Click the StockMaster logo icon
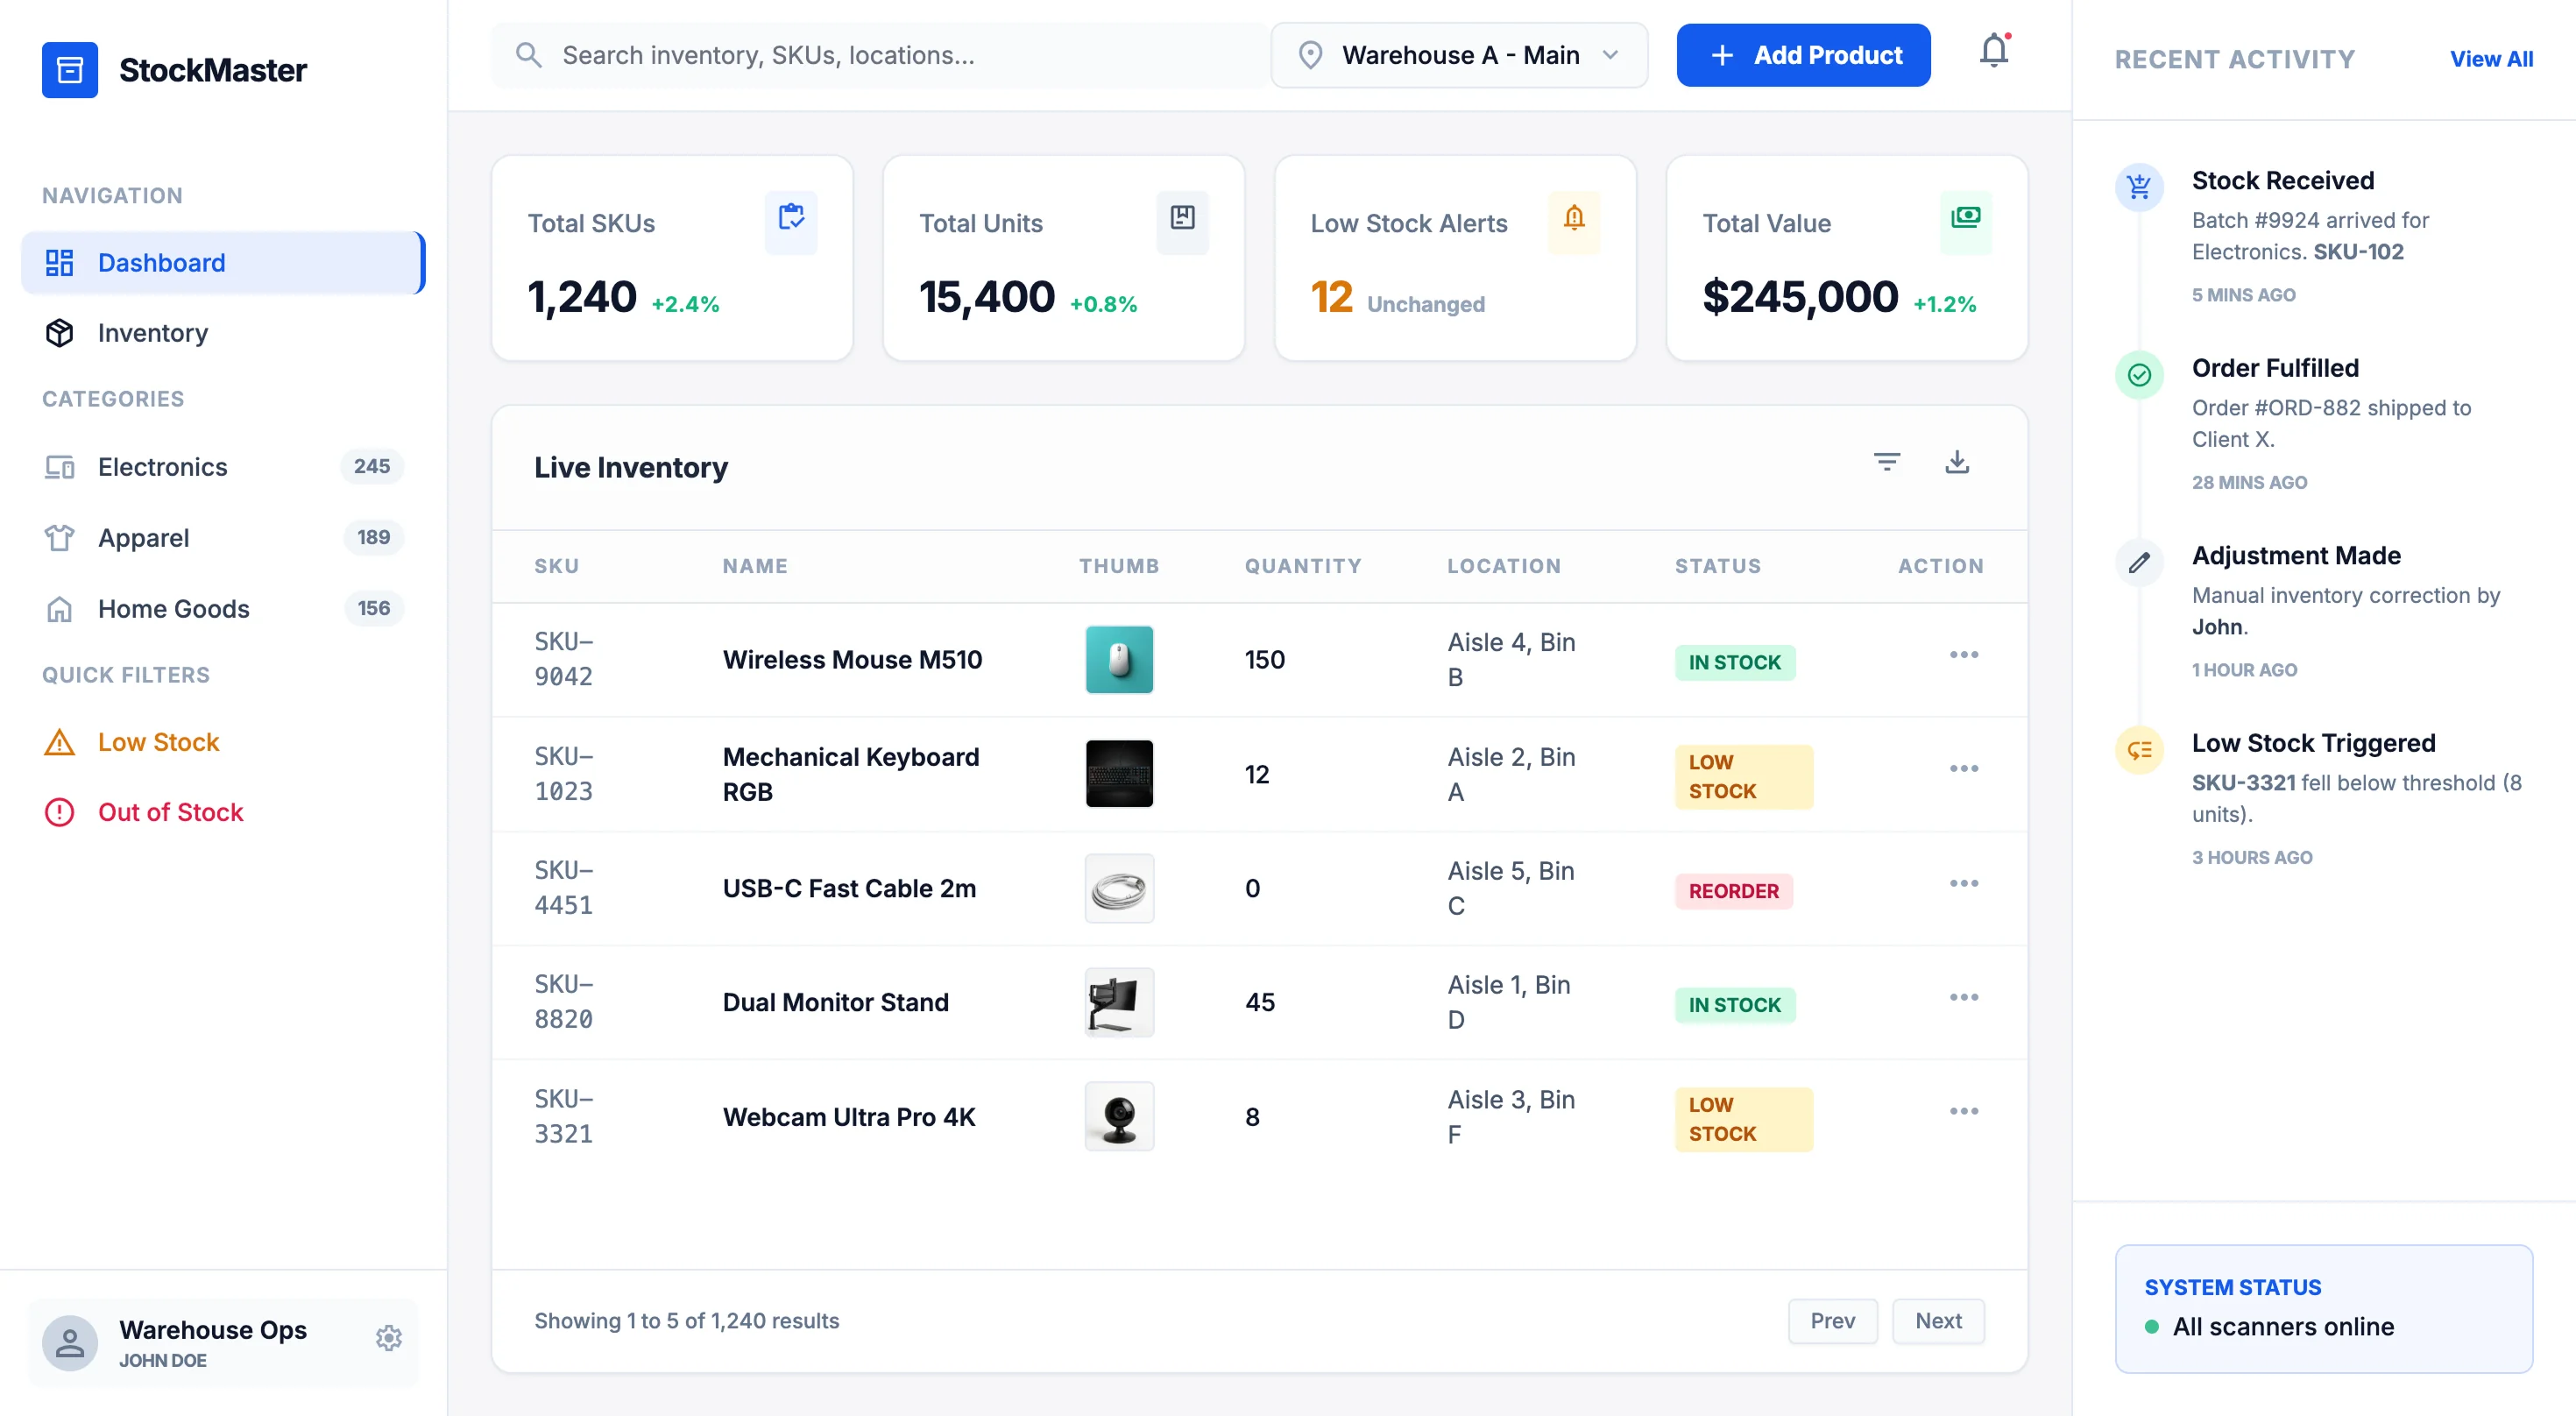The width and height of the screenshot is (2576, 1416). pyautogui.click(x=69, y=69)
